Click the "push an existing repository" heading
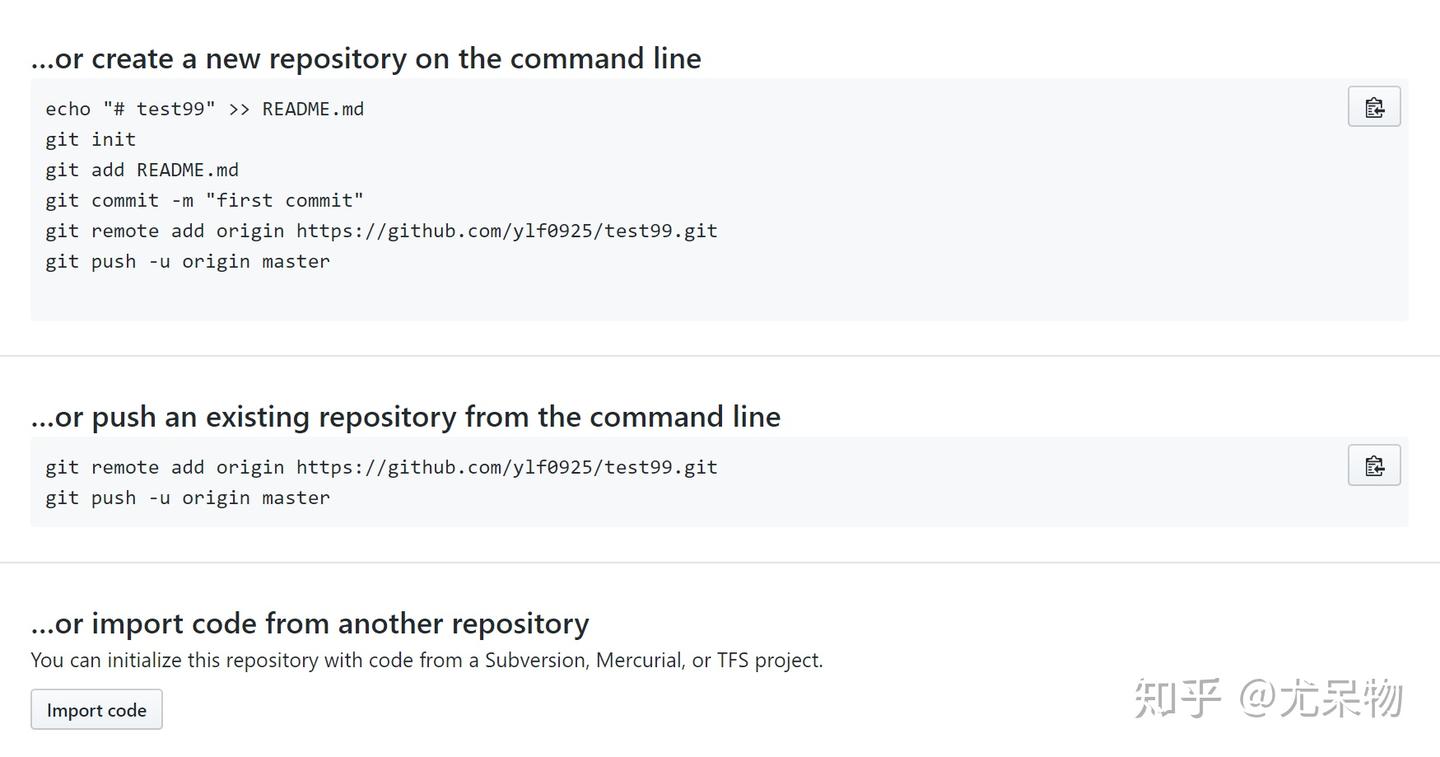Viewport: 1440px width, 757px height. 405,416
